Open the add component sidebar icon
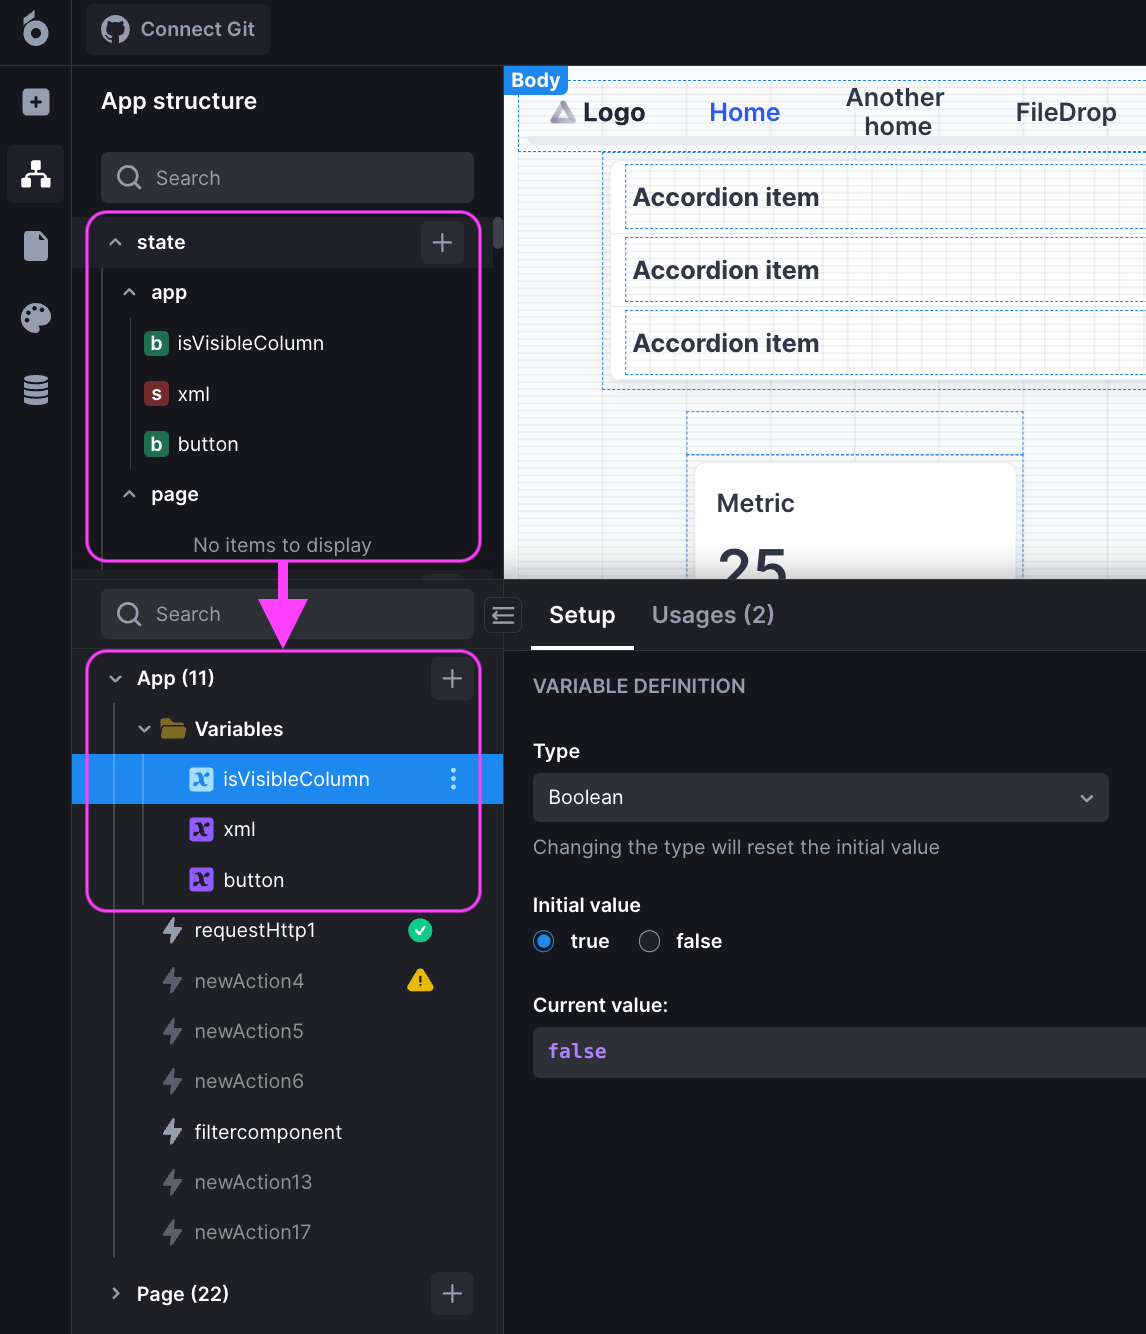The image size is (1146, 1334). [x=36, y=102]
